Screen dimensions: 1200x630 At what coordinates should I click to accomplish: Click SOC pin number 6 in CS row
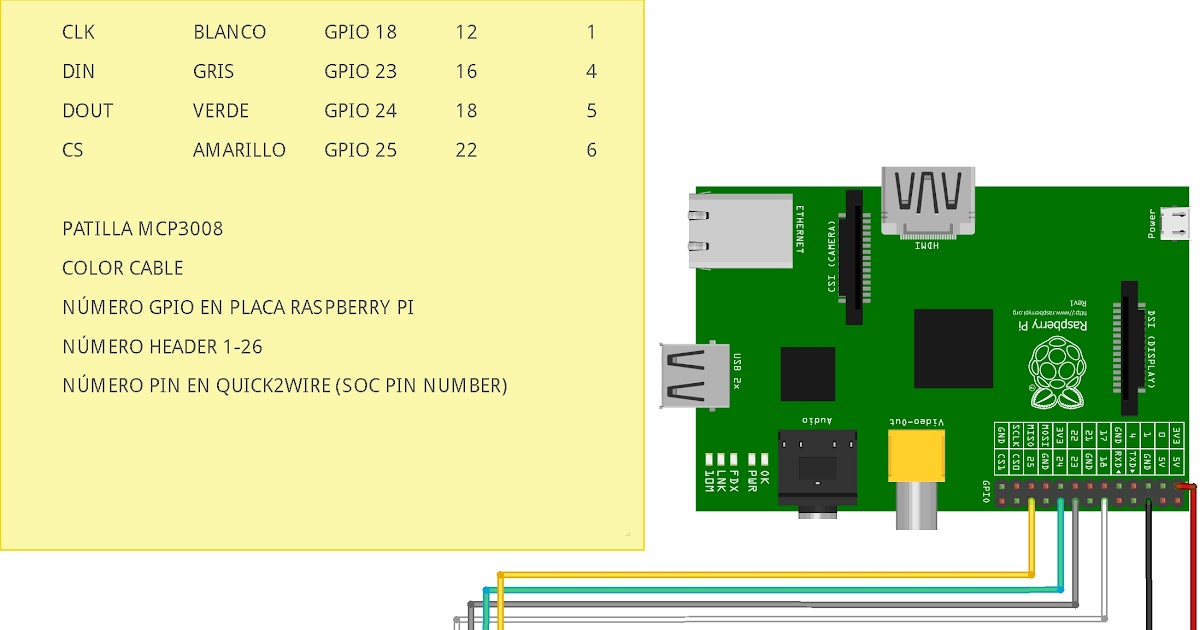592,150
